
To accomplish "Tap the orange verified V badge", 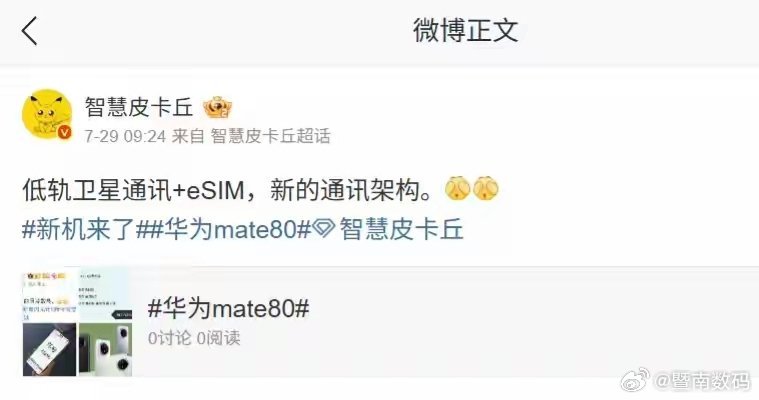I will [x=64, y=132].
